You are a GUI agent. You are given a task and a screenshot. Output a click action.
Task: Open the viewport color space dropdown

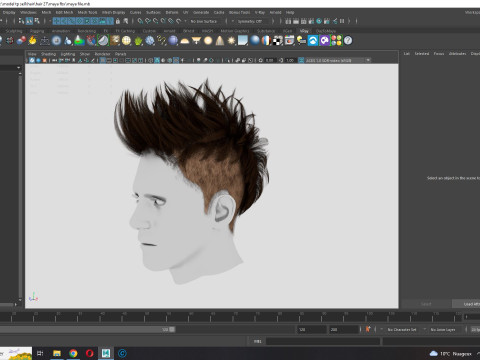tap(338, 60)
